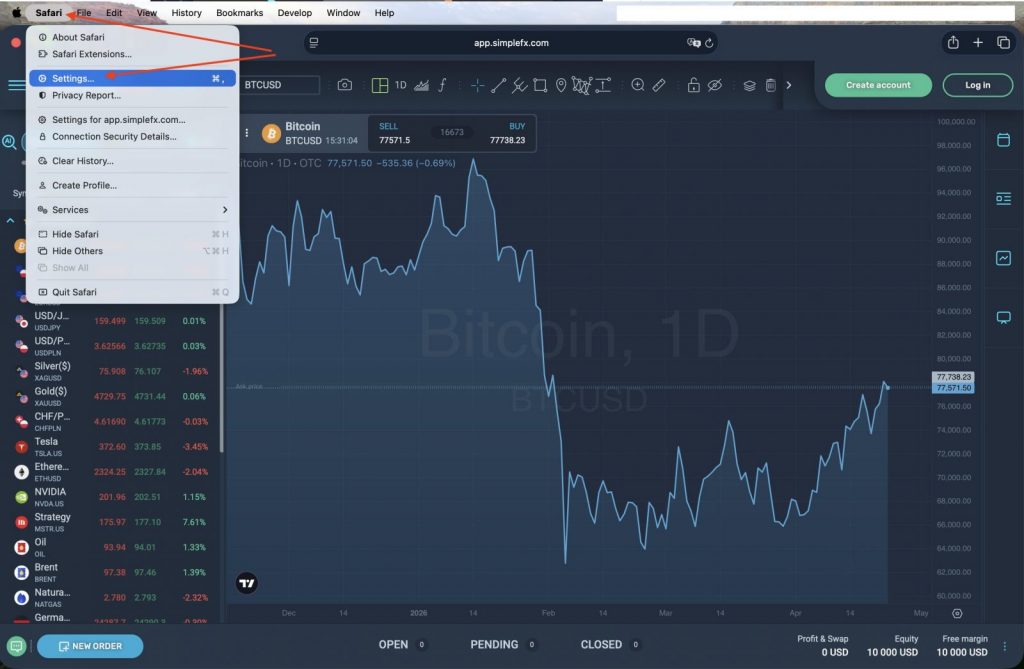Screen dimensions: 1024x669
Task: Click the BTCUSD symbol search field
Action: coord(279,85)
